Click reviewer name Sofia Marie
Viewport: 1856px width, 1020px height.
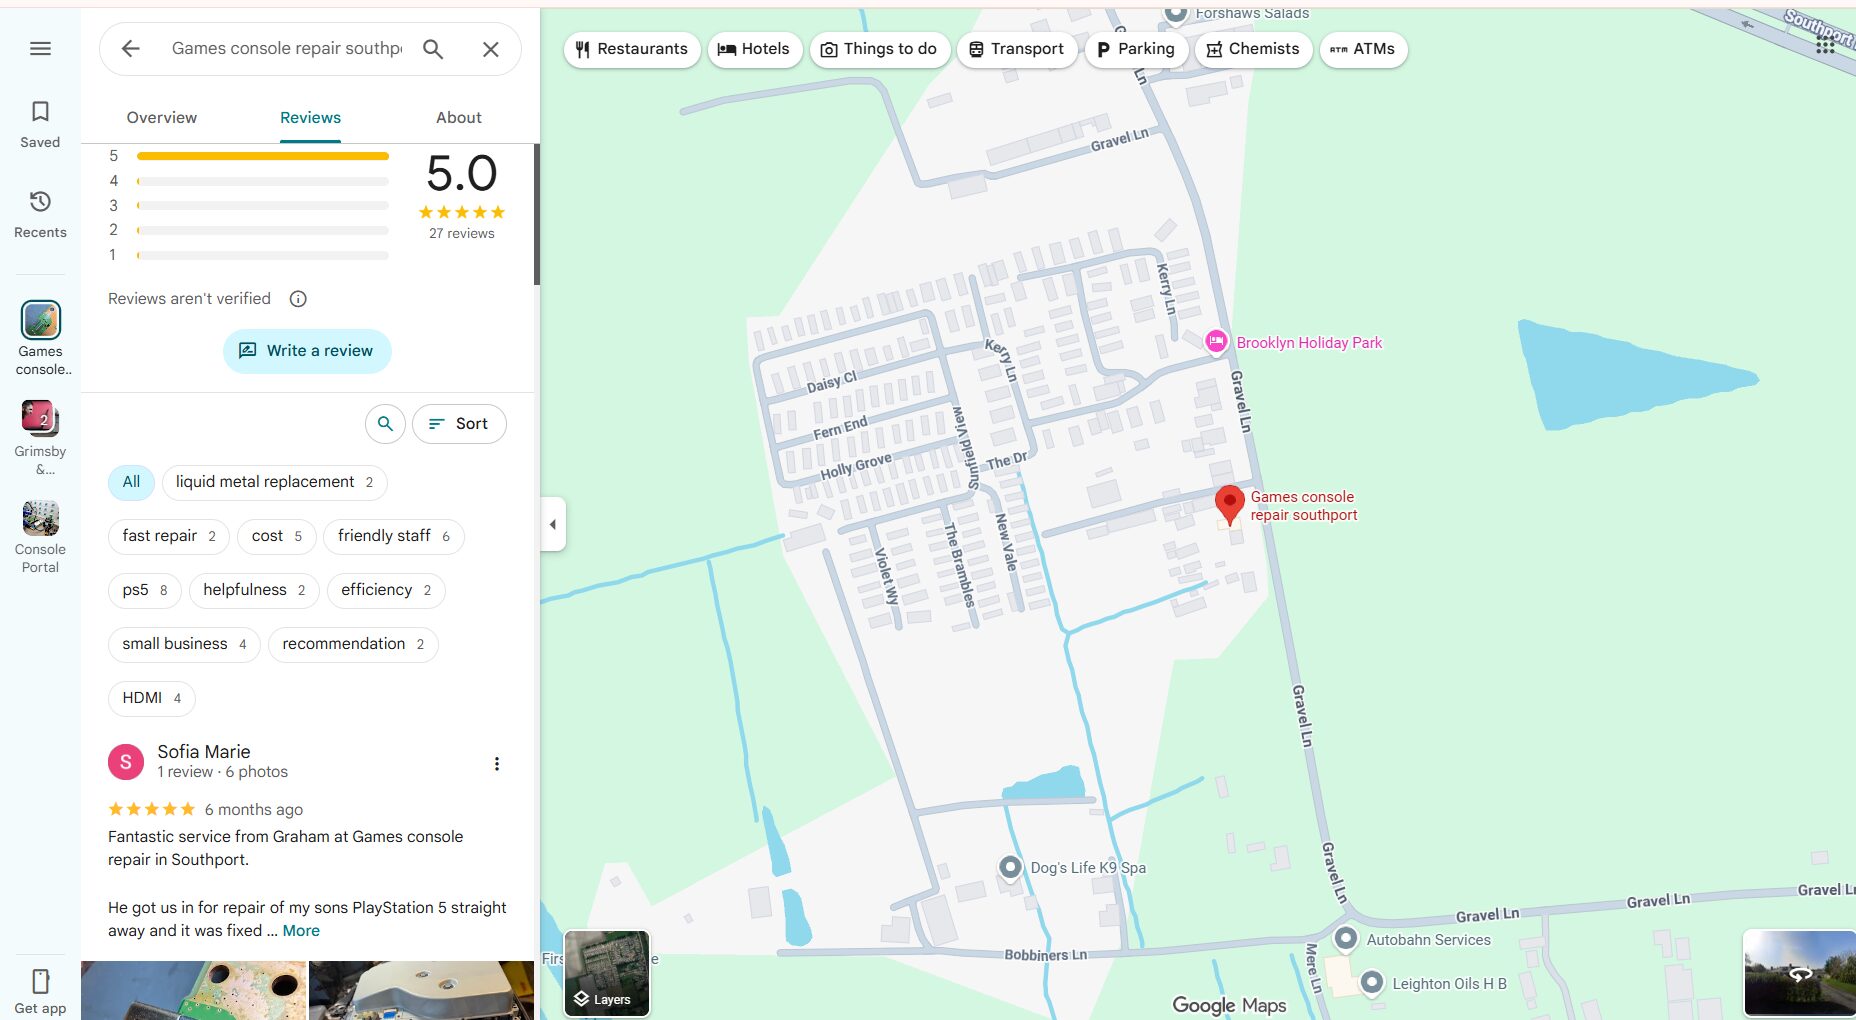pyautogui.click(x=204, y=752)
